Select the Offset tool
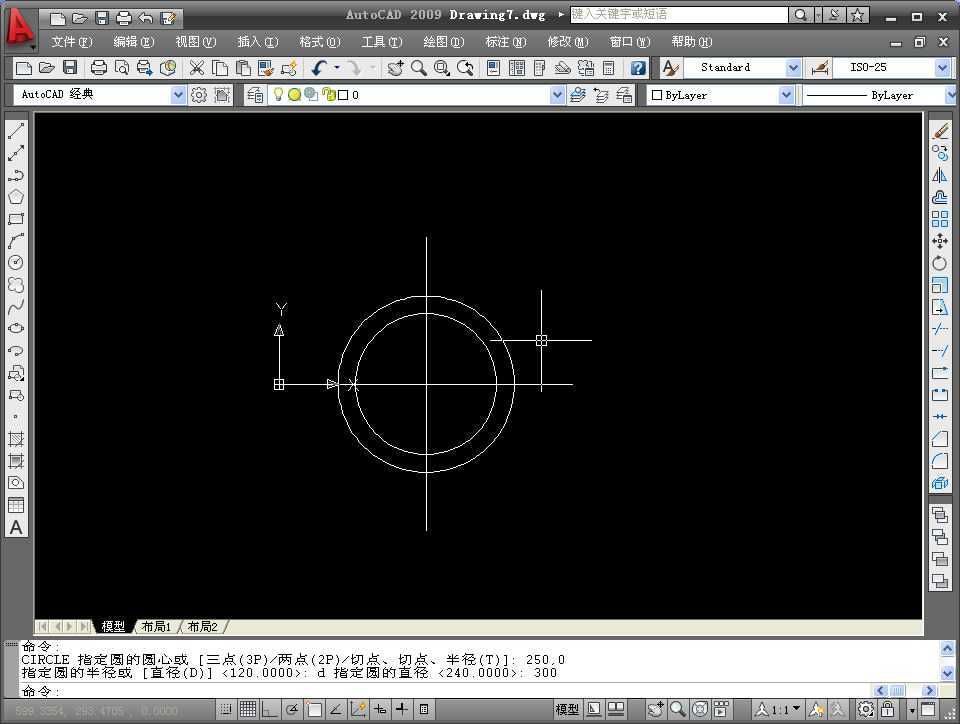Viewport: 960px width, 724px height. [940, 197]
